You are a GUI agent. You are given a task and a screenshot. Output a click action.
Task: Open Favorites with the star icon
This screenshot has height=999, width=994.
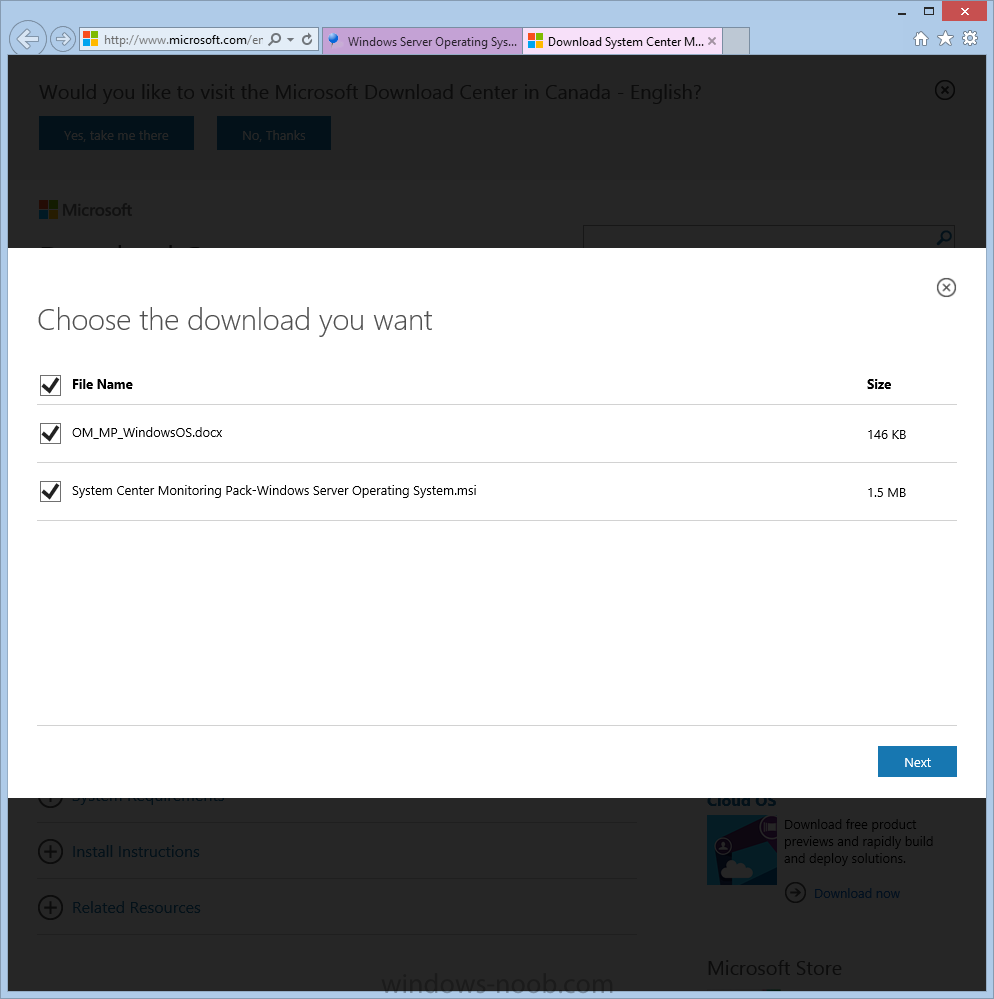pos(946,39)
